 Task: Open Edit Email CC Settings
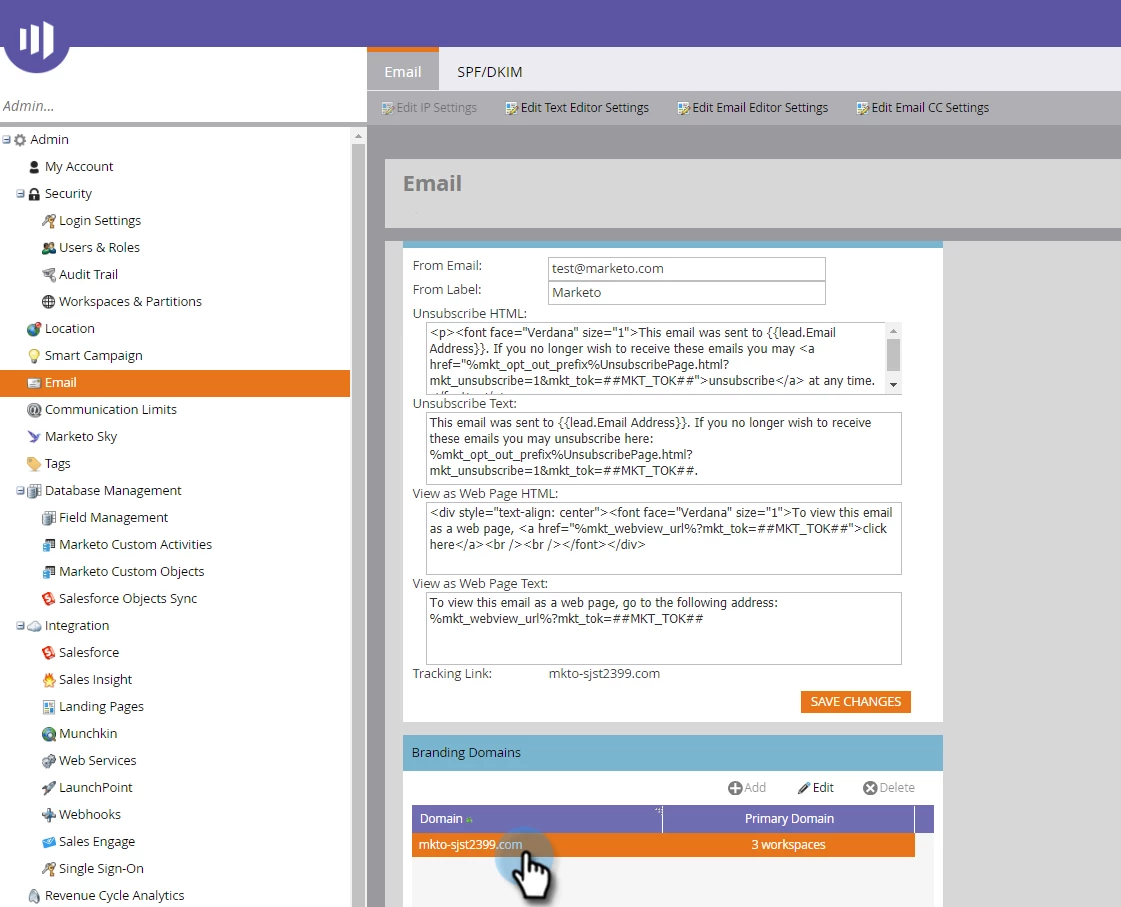pos(922,108)
